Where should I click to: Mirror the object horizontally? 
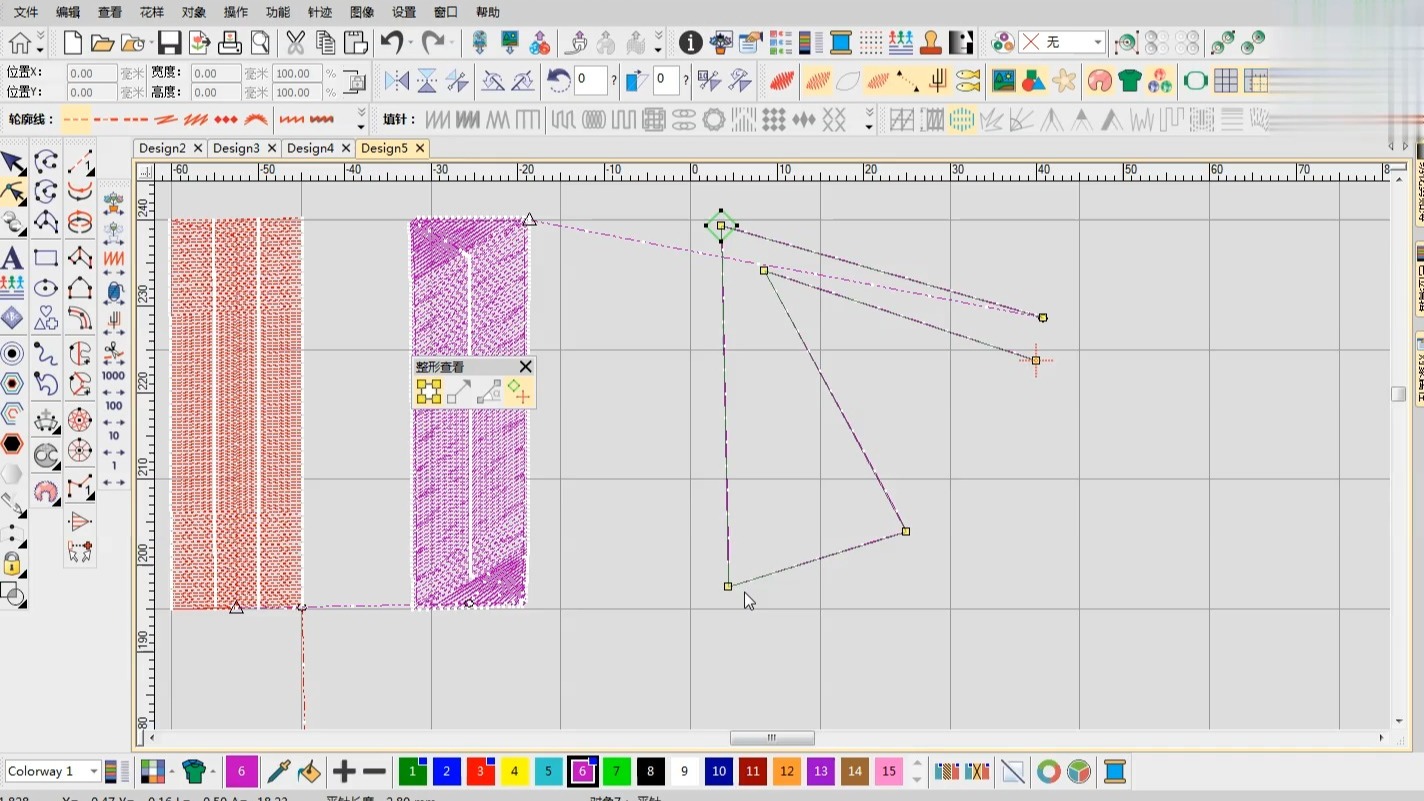point(397,81)
